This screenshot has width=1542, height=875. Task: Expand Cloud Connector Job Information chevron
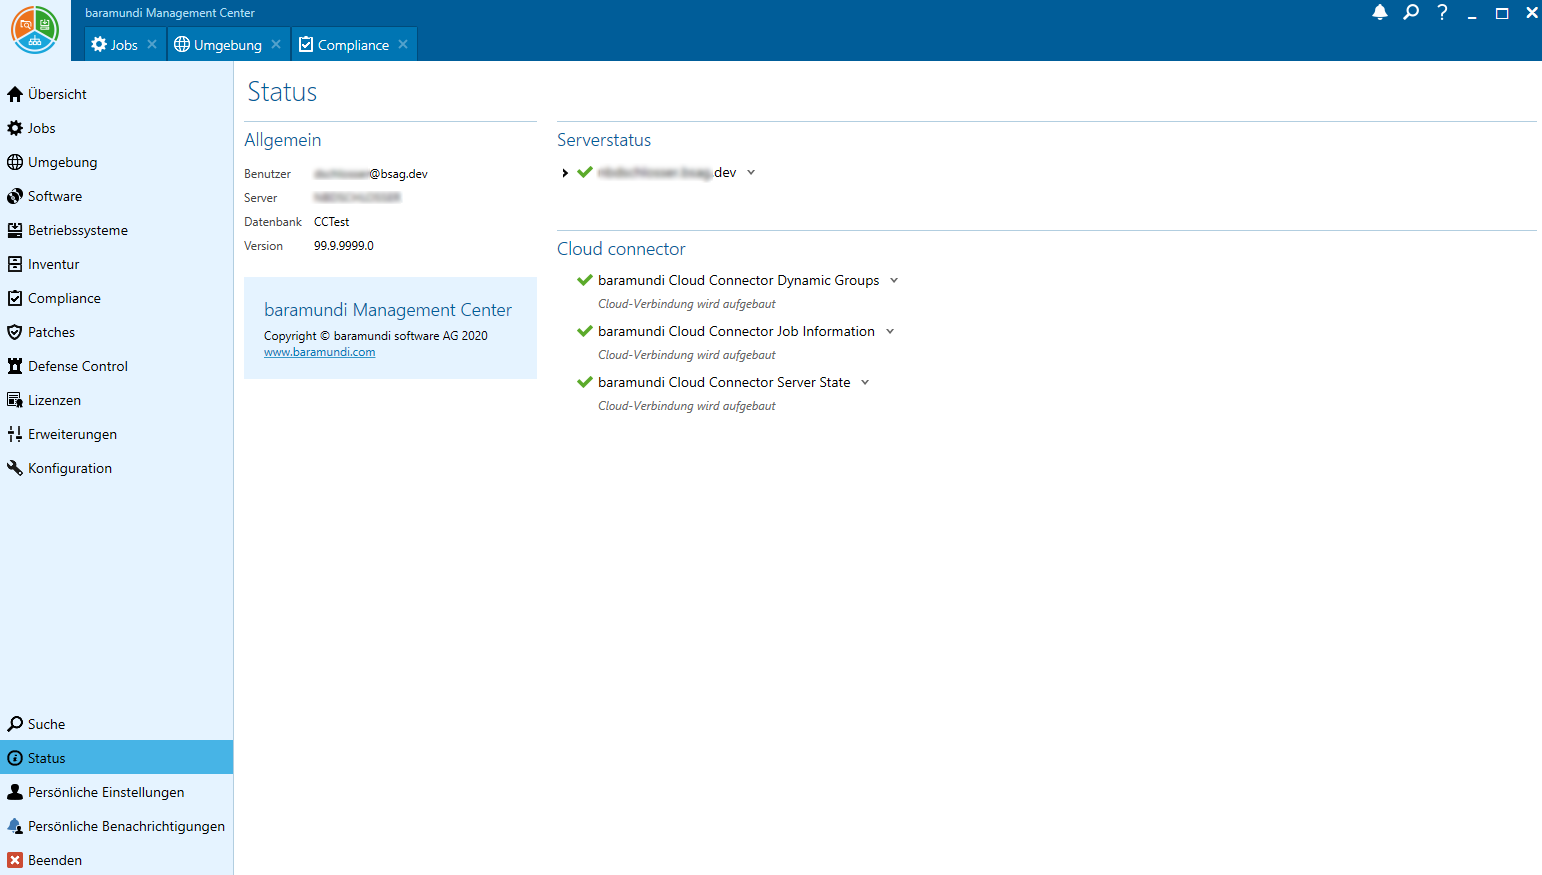pos(890,331)
